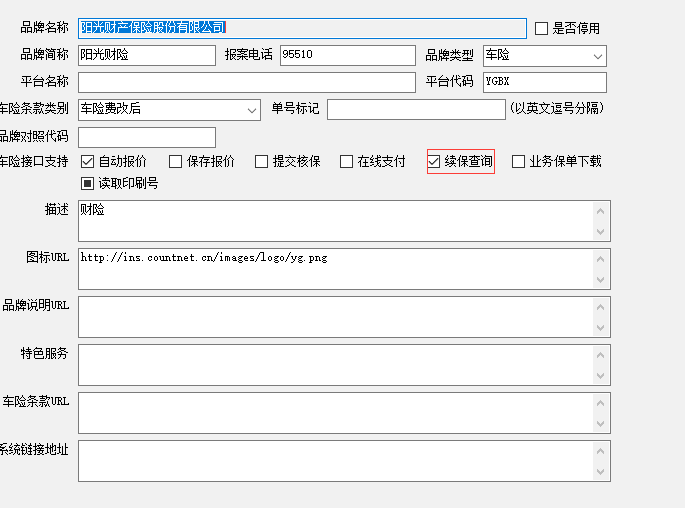The width and height of the screenshot is (685, 508).
Task: Click the 系统链接地址 scrollbar up arrow
Action: click(x=601, y=451)
